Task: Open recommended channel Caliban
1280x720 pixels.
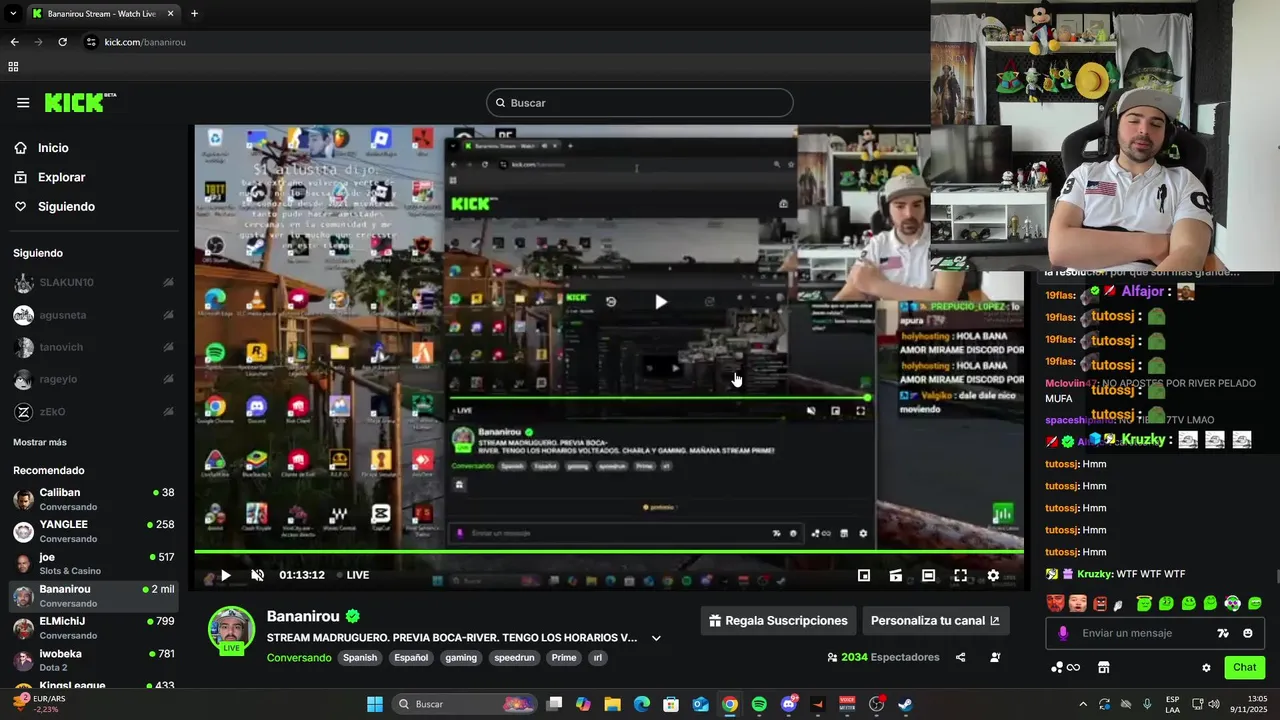Action: pyautogui.click(x=94, y=499)
